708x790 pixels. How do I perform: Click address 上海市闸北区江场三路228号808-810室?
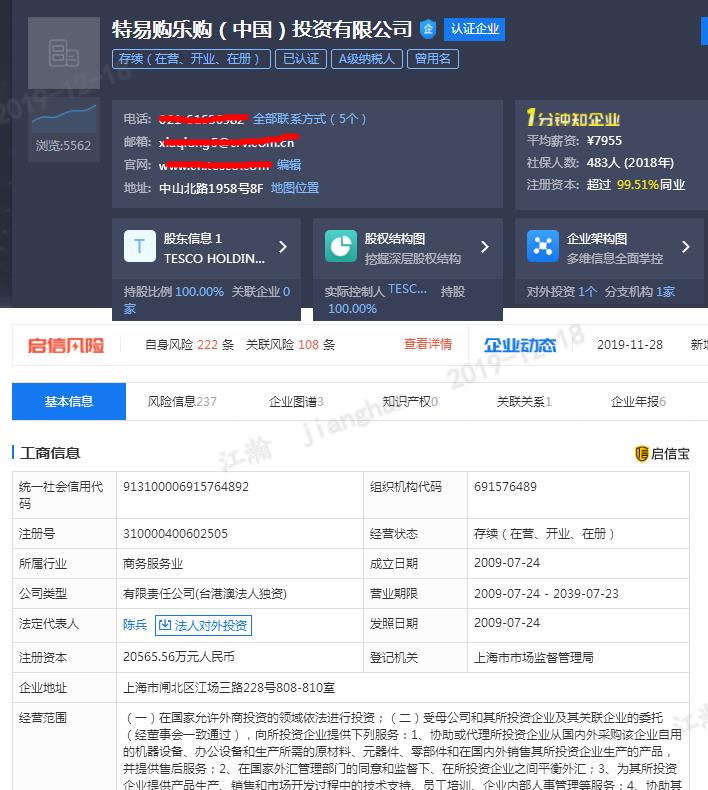[229, 688]
